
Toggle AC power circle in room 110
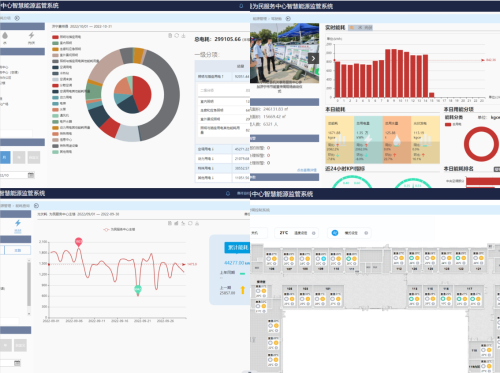(334, 259)
